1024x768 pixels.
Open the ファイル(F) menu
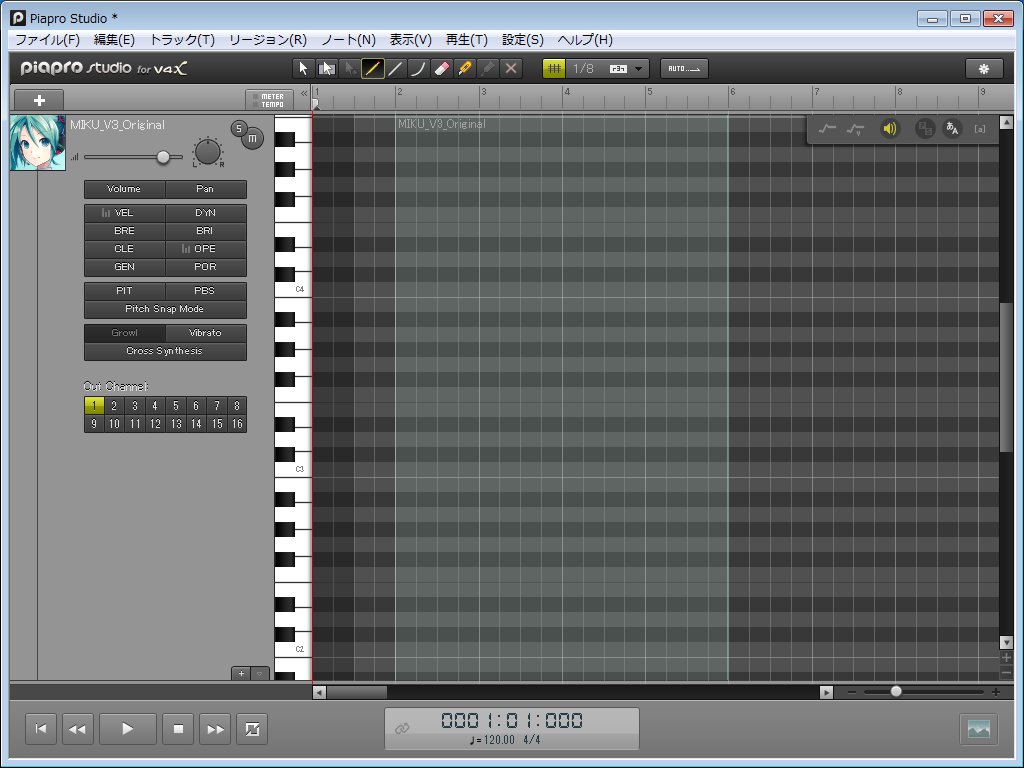[x=48, y=40]
